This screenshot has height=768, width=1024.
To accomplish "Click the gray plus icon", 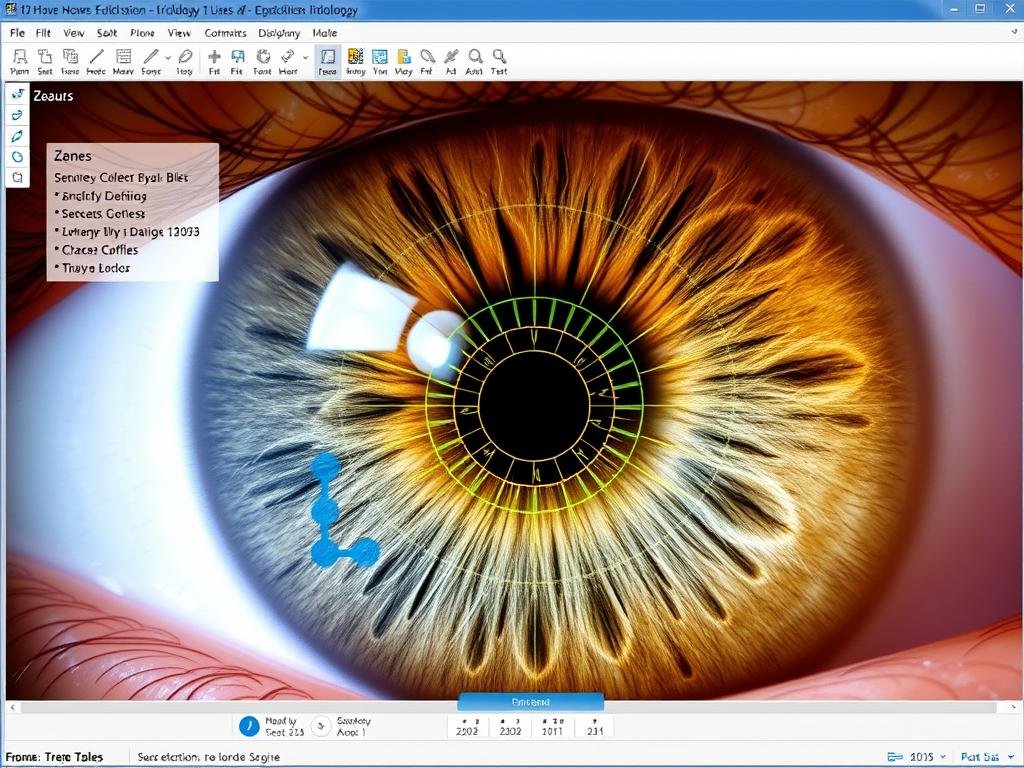I will 214,57.
